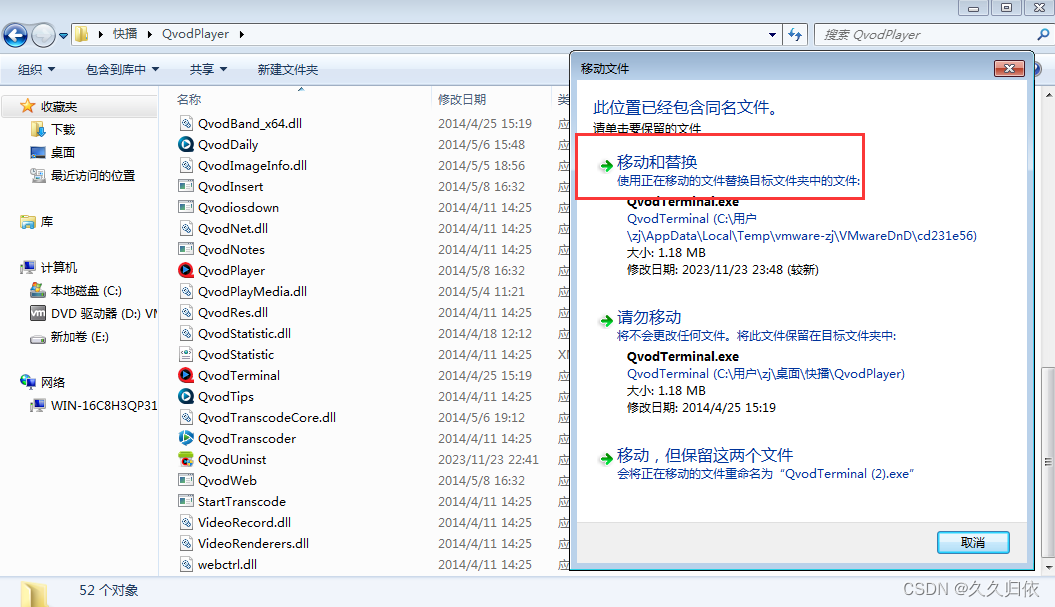The height and width of the screenshot is (607, 1055).
Task: Select 新加卷 (E:) drive
Action: (x=79, y=336)
